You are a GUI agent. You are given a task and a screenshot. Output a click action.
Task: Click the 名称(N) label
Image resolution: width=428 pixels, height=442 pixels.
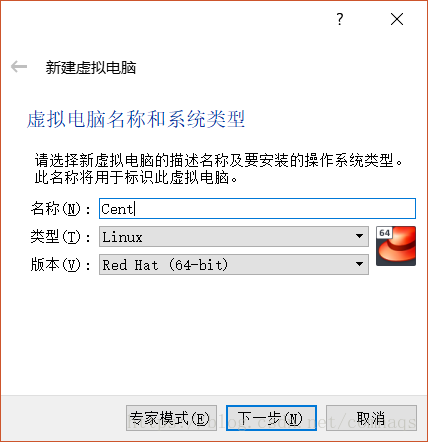[x=60, y=209]
